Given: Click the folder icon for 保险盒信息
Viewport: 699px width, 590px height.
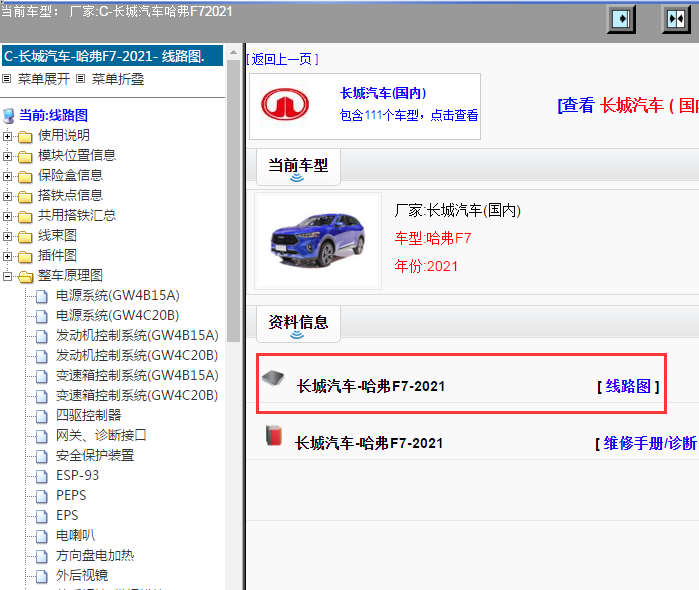Looking at the screenshot, I should pyautogui.click(x=25, y=176).
